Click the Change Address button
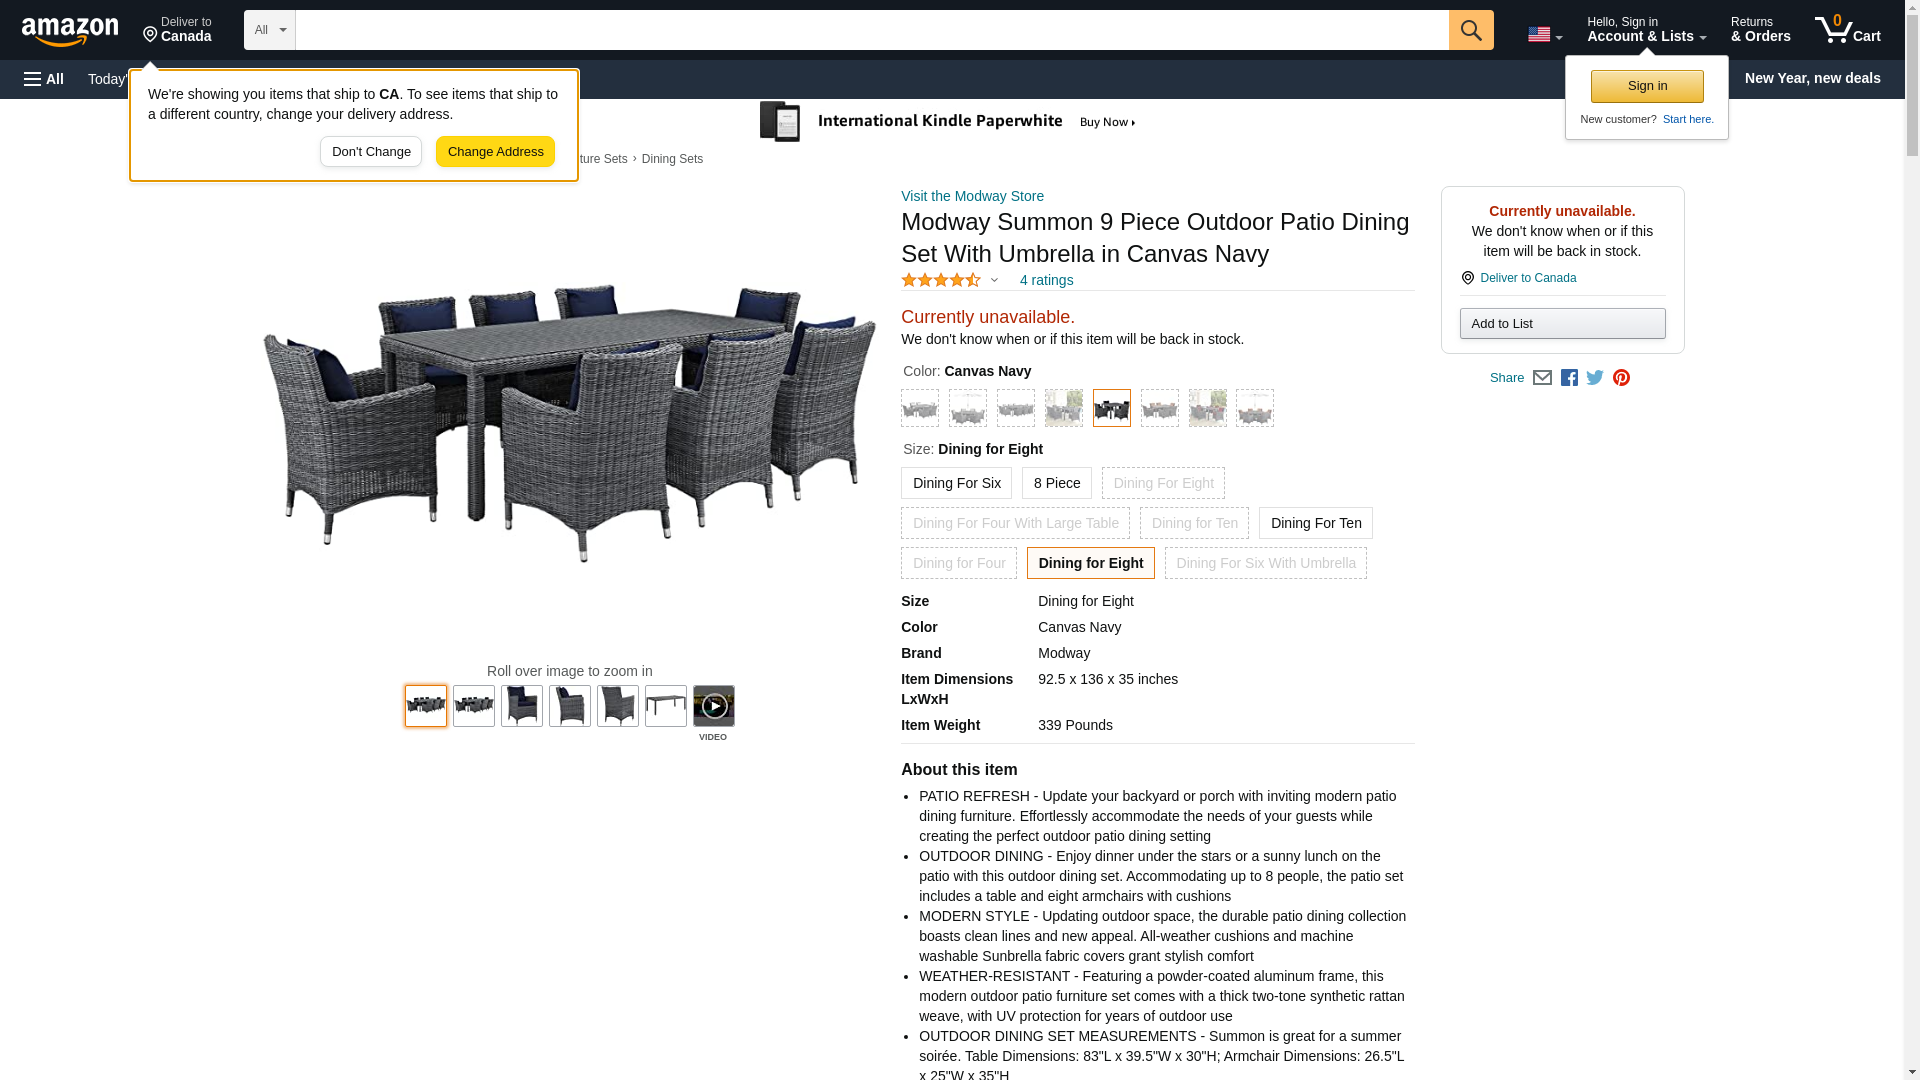1920x1080 pixels. [495, 152]
